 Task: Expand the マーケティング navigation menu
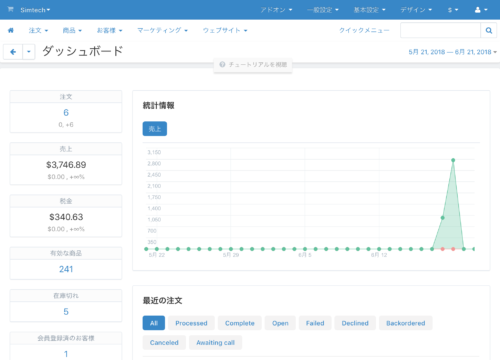163,30
